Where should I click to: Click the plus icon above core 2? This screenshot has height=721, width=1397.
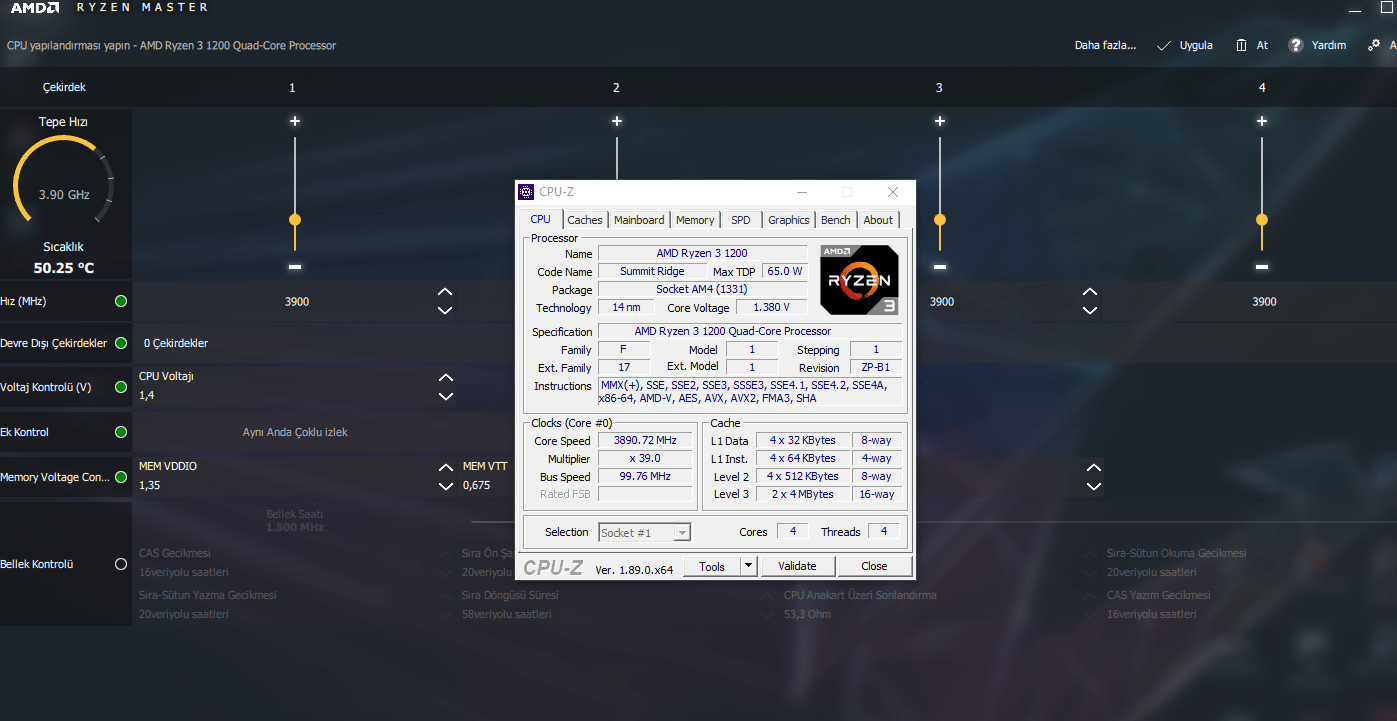(617, 121)
